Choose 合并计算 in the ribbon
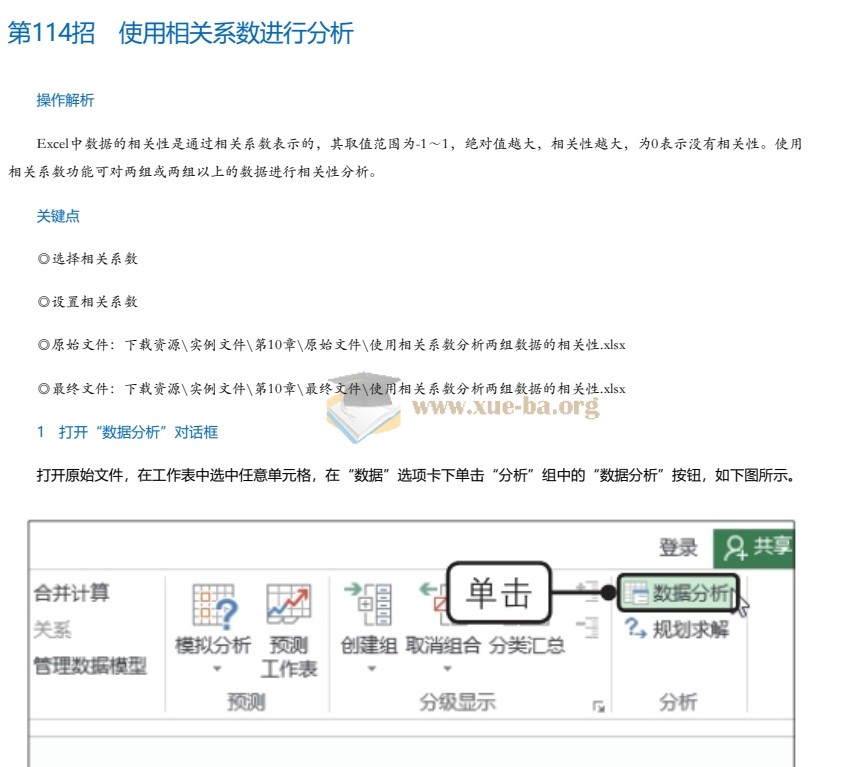 (x=72, y=593)
